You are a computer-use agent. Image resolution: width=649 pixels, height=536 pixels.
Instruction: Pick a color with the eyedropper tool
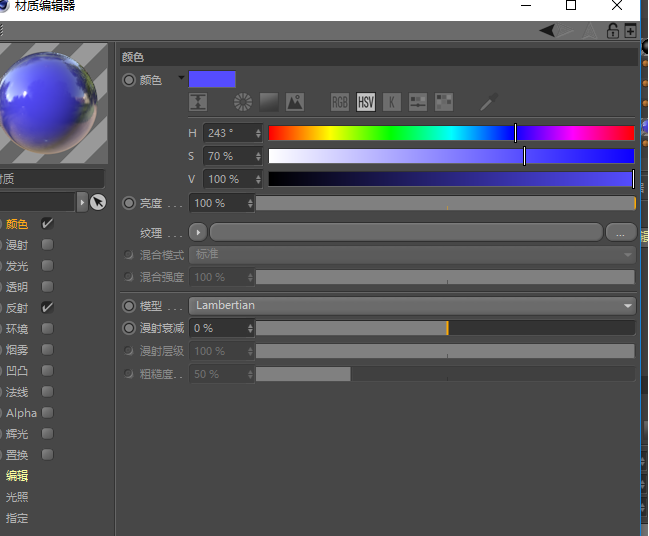click(x=488, y=102)
